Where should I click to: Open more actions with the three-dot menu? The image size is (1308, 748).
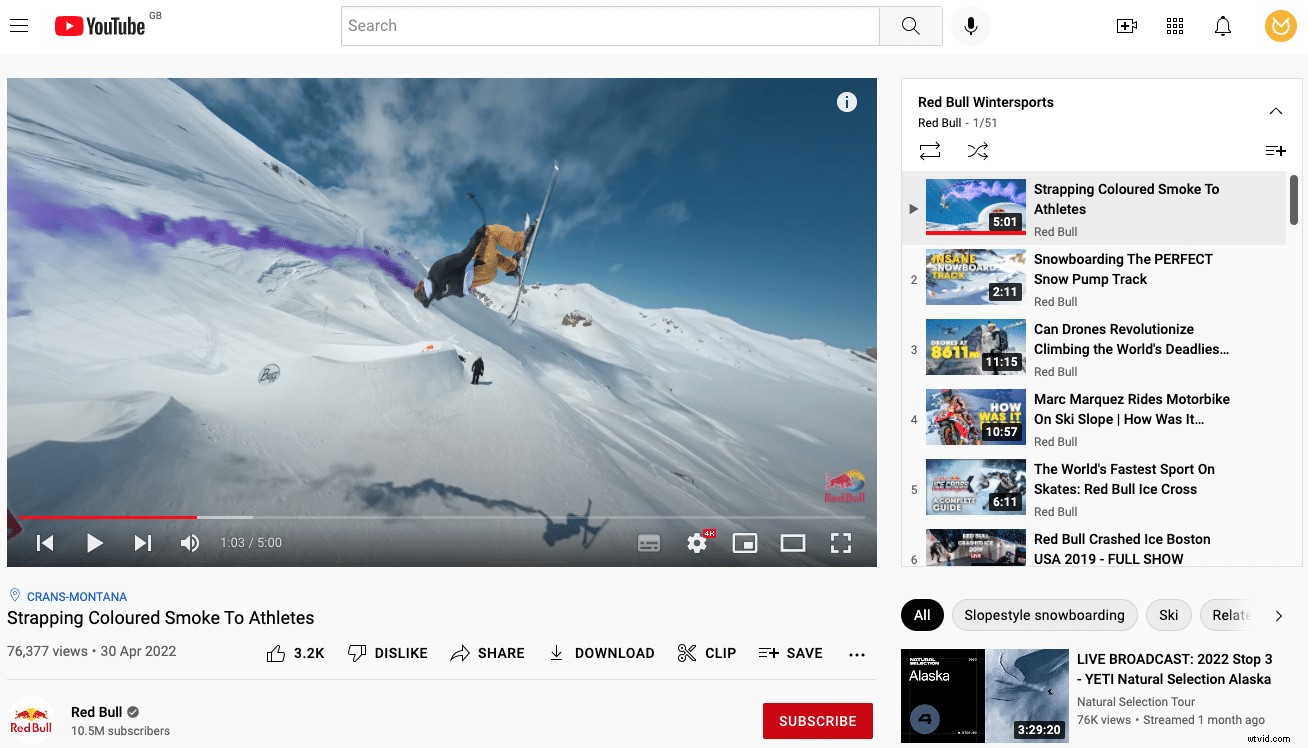[857, 653]
